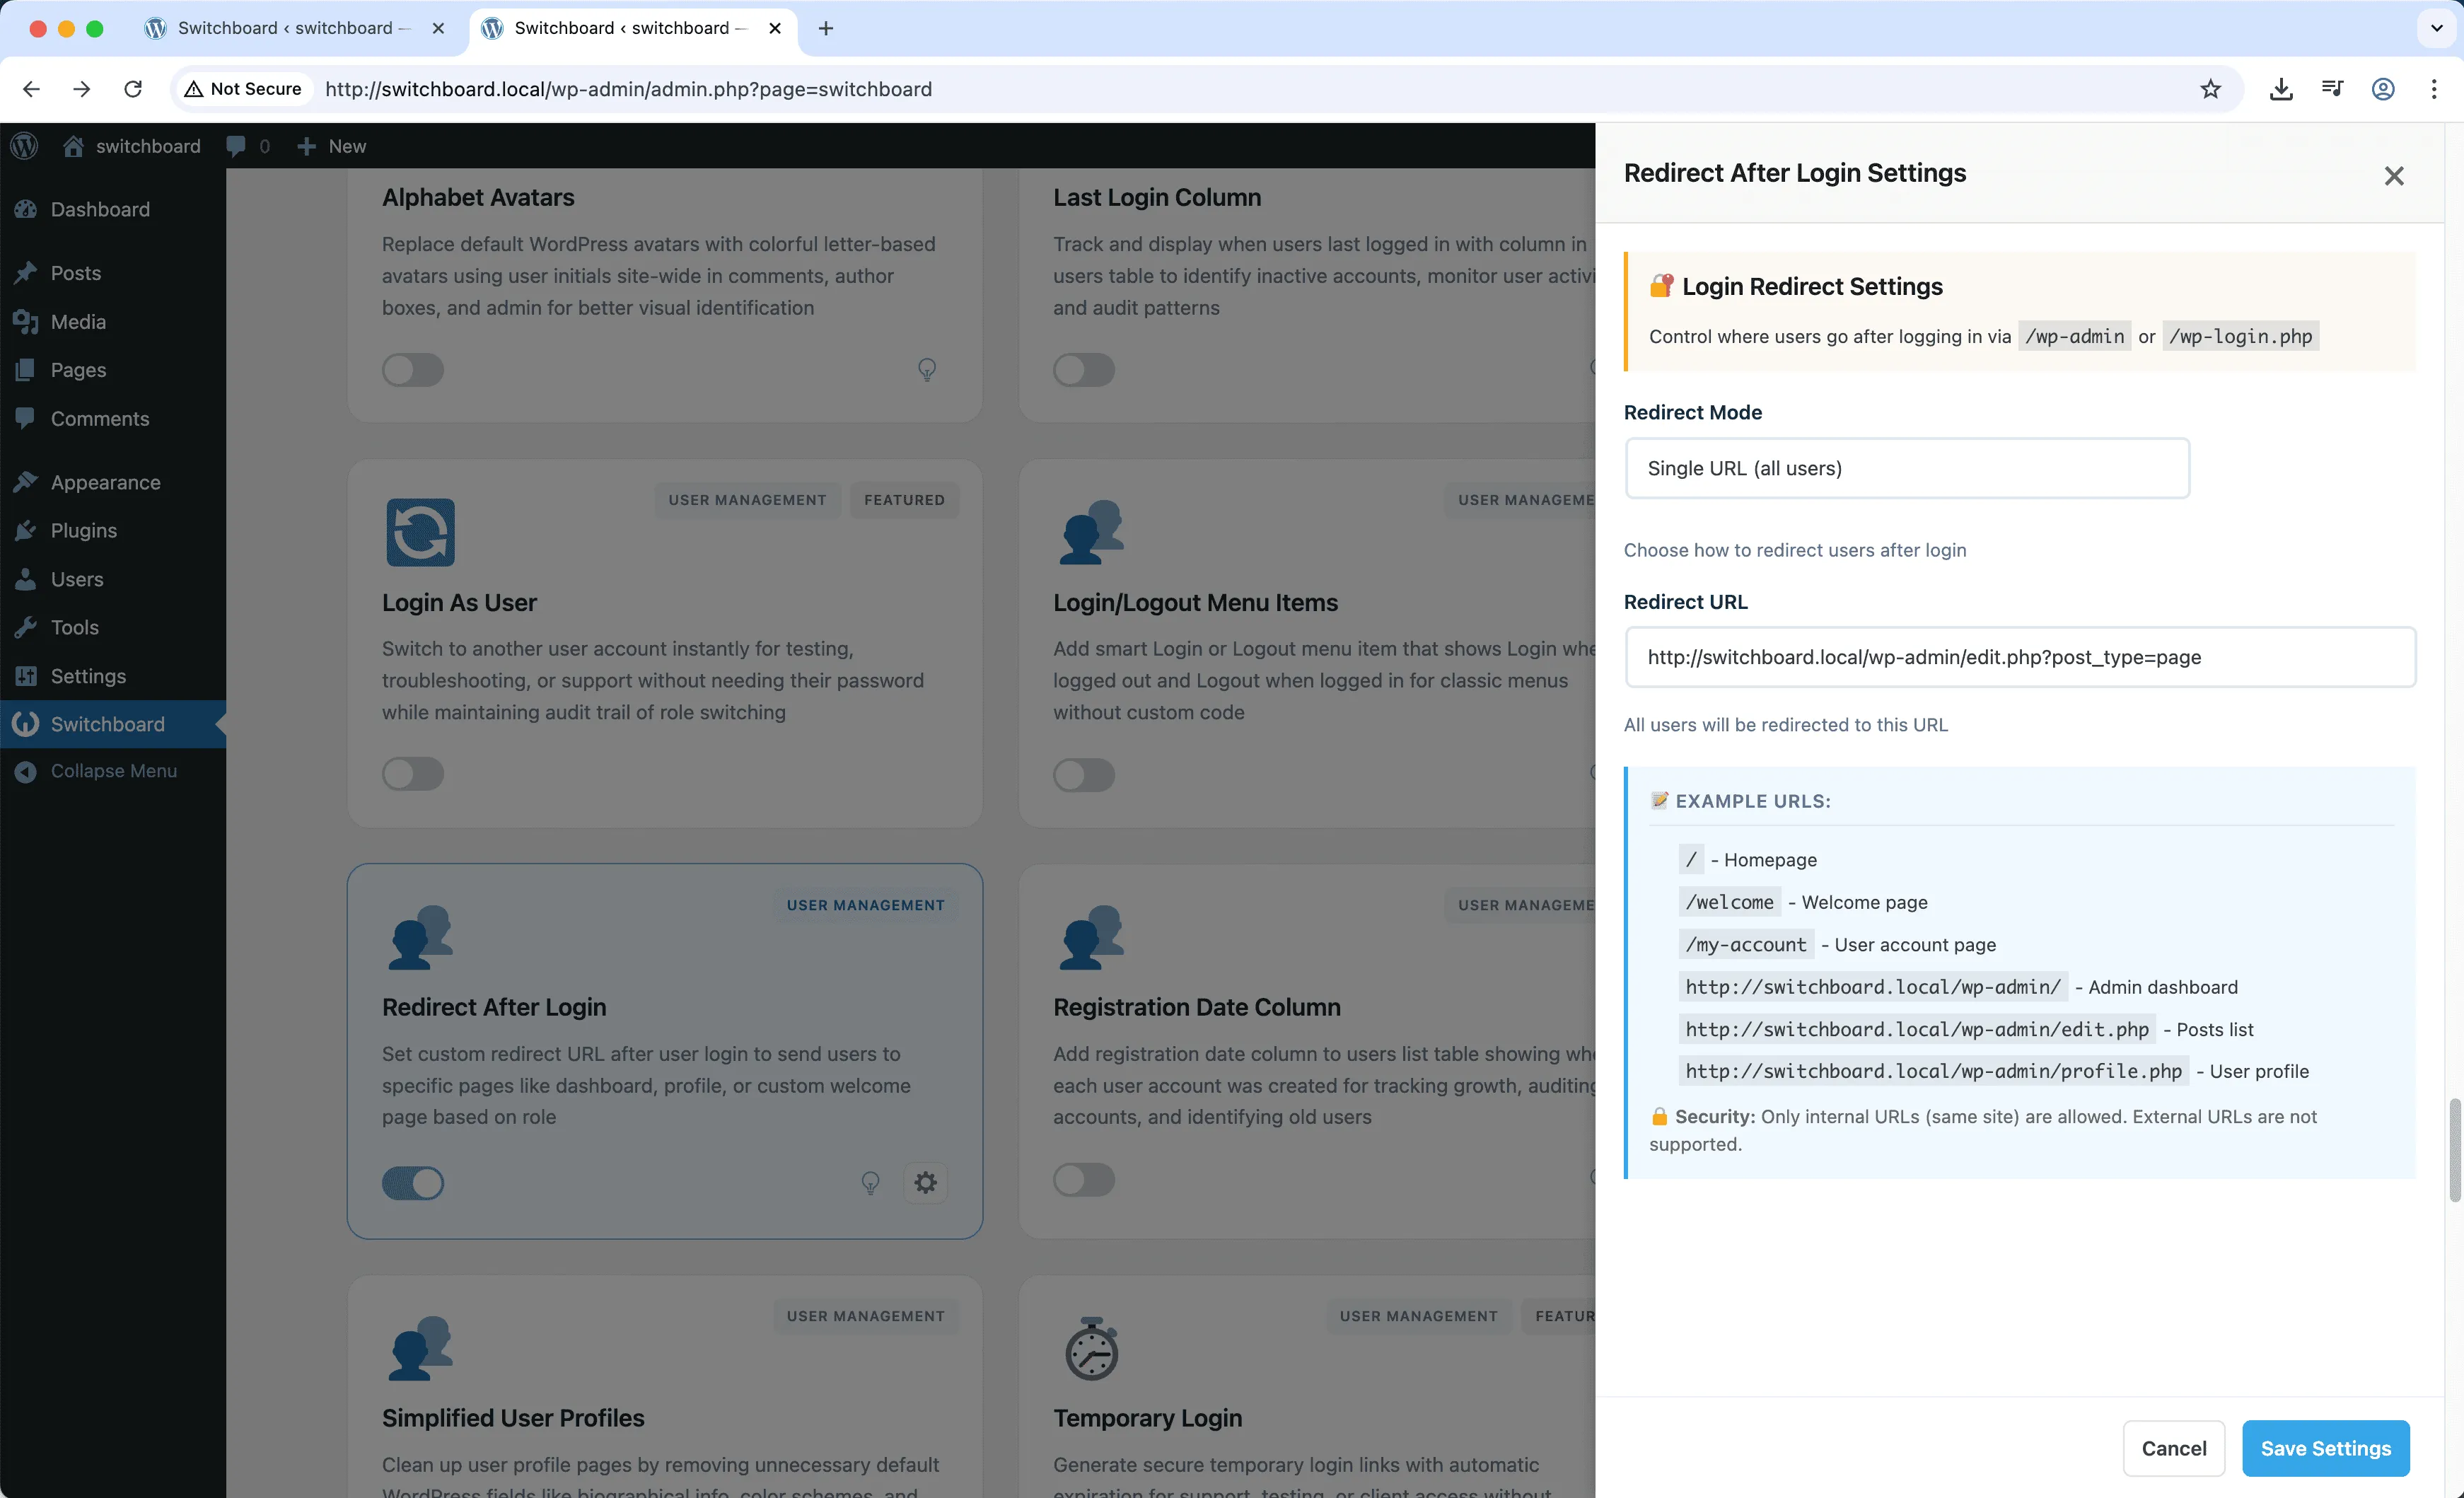Click the WordPress logo in admin bar
Image resolution: width=2464 pixels, height=1498 pixels.
pyautogui.click(x=24, y=146)
